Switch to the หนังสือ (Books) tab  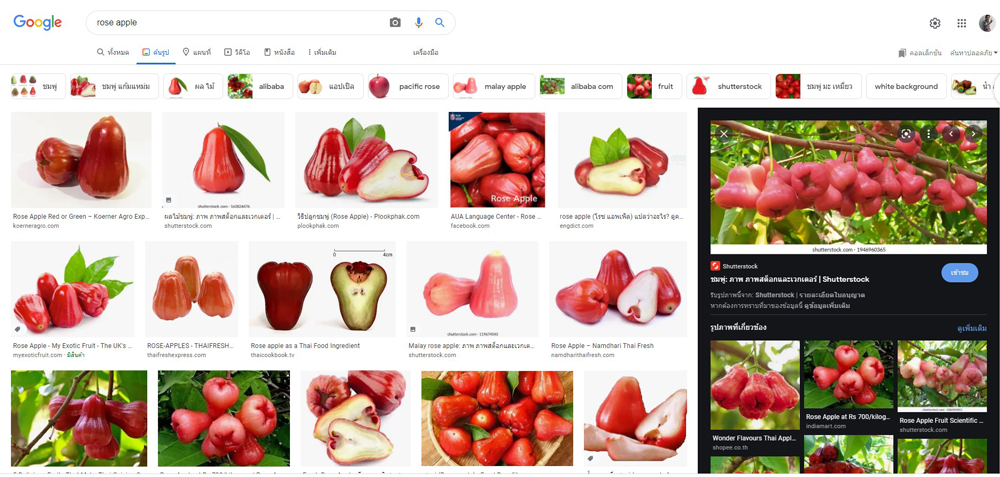pyautogui.click(x=279, y=52)
